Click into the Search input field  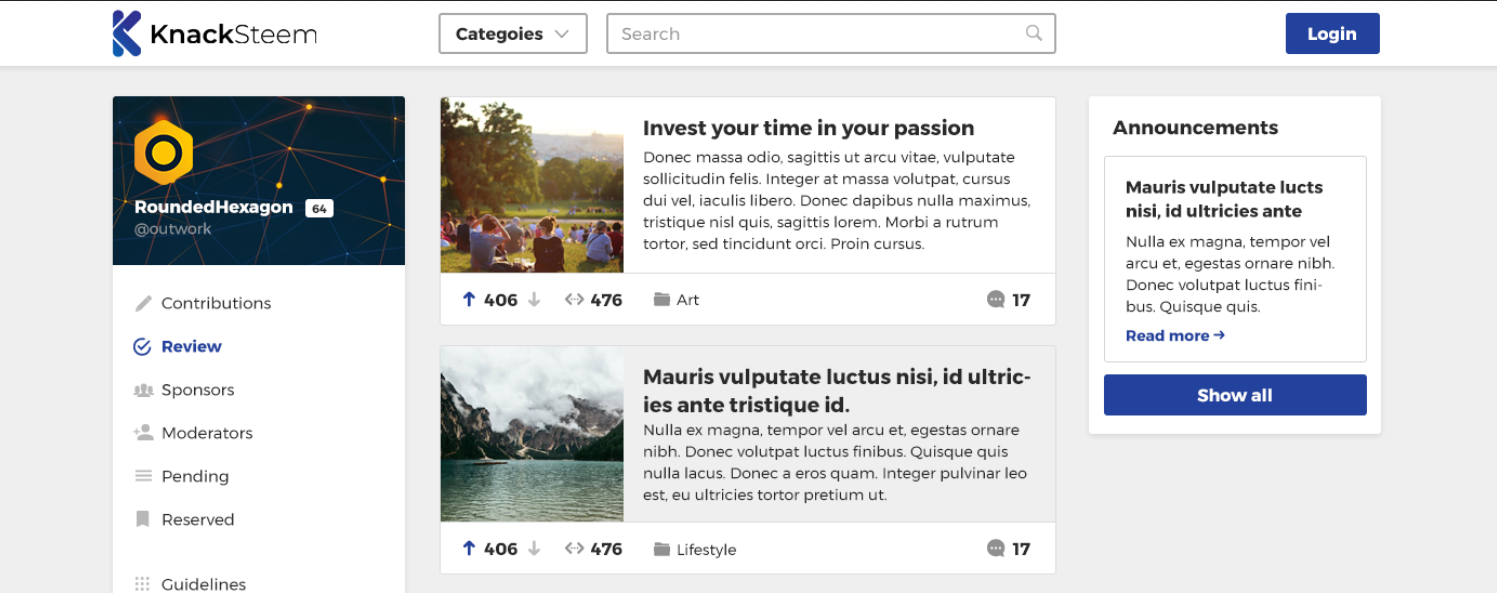click(x=815, y=34)
